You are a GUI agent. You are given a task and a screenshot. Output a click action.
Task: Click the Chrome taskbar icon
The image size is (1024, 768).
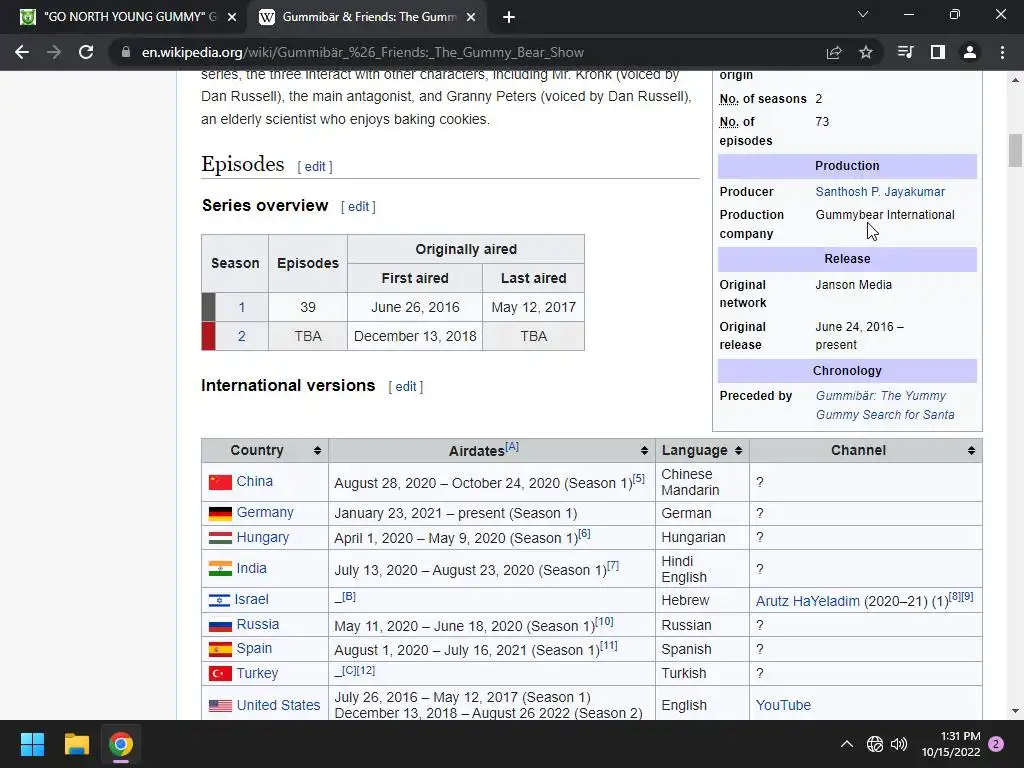[121, 744]
